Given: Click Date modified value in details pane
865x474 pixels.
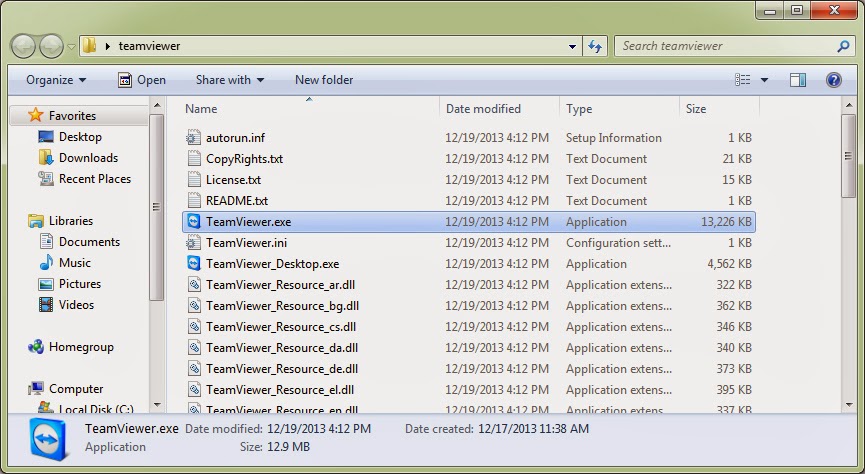Looking at the screenshot, I should pos(319,429).
